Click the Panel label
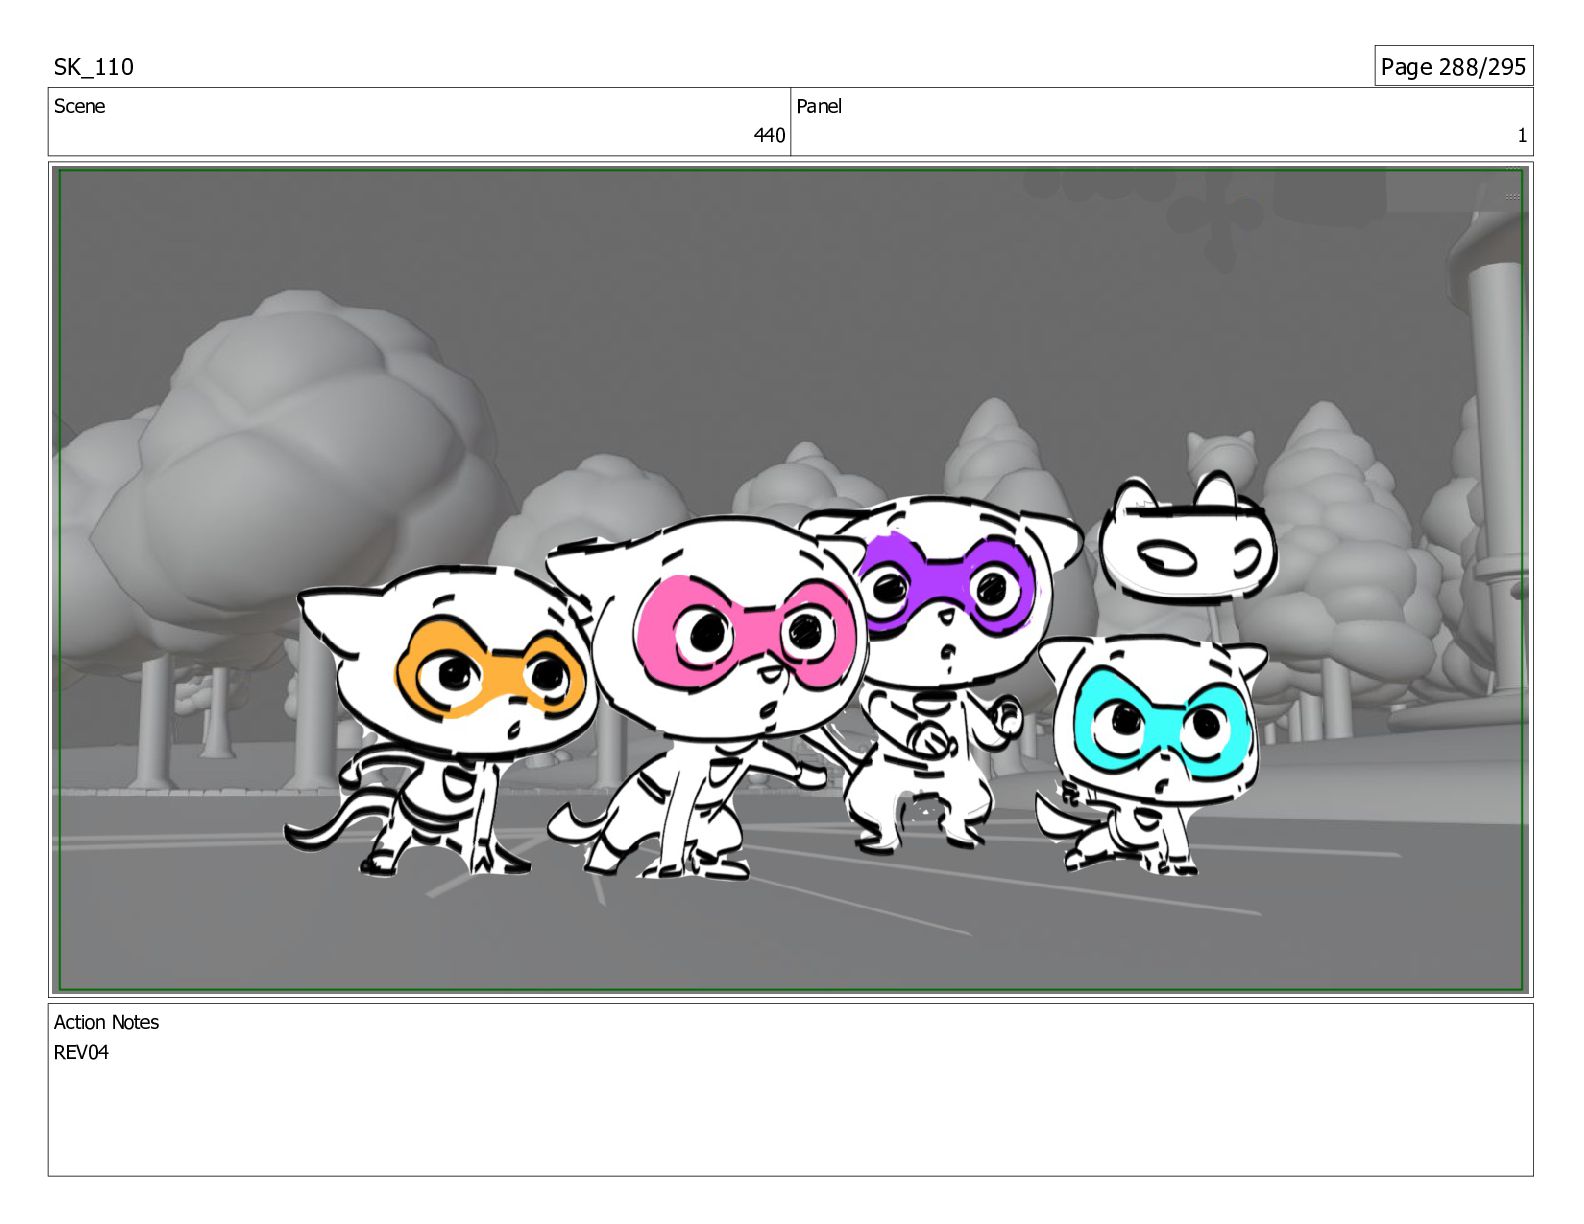 coord(819,106)
